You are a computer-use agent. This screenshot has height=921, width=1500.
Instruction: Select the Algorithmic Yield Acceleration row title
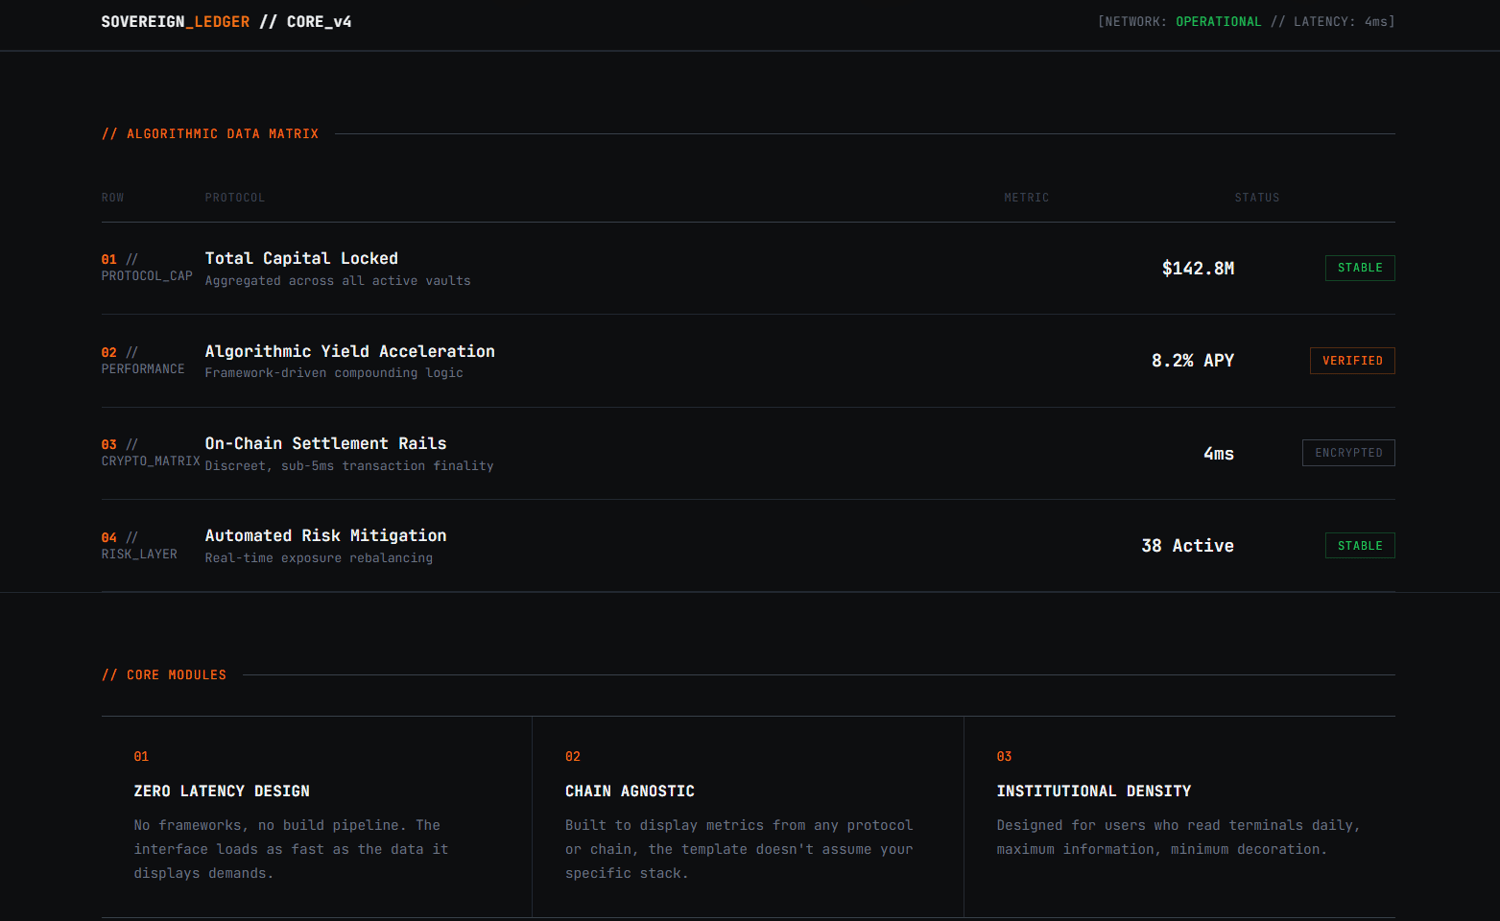pyautogui.click(x=350, y=351)
